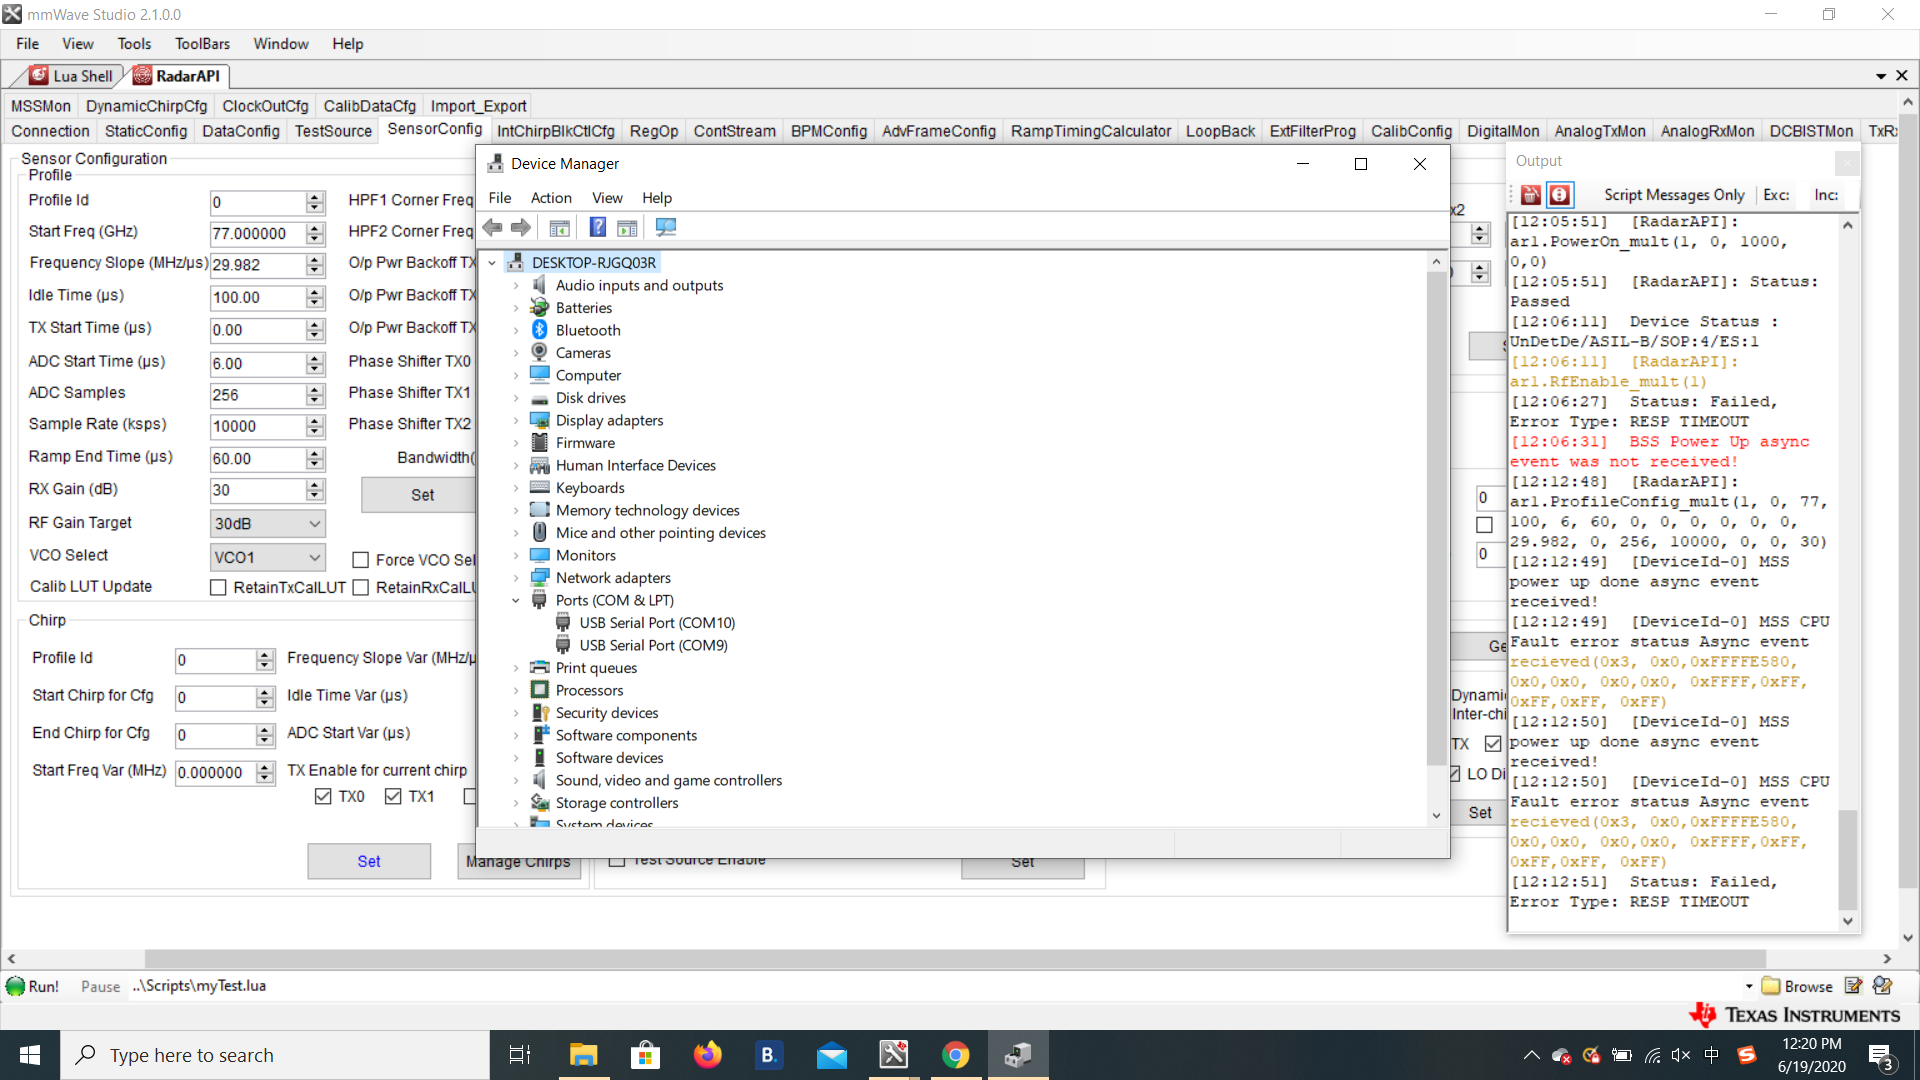
Task: Click the Task View taskbar icon
Action: click(x=520, y=1055)
